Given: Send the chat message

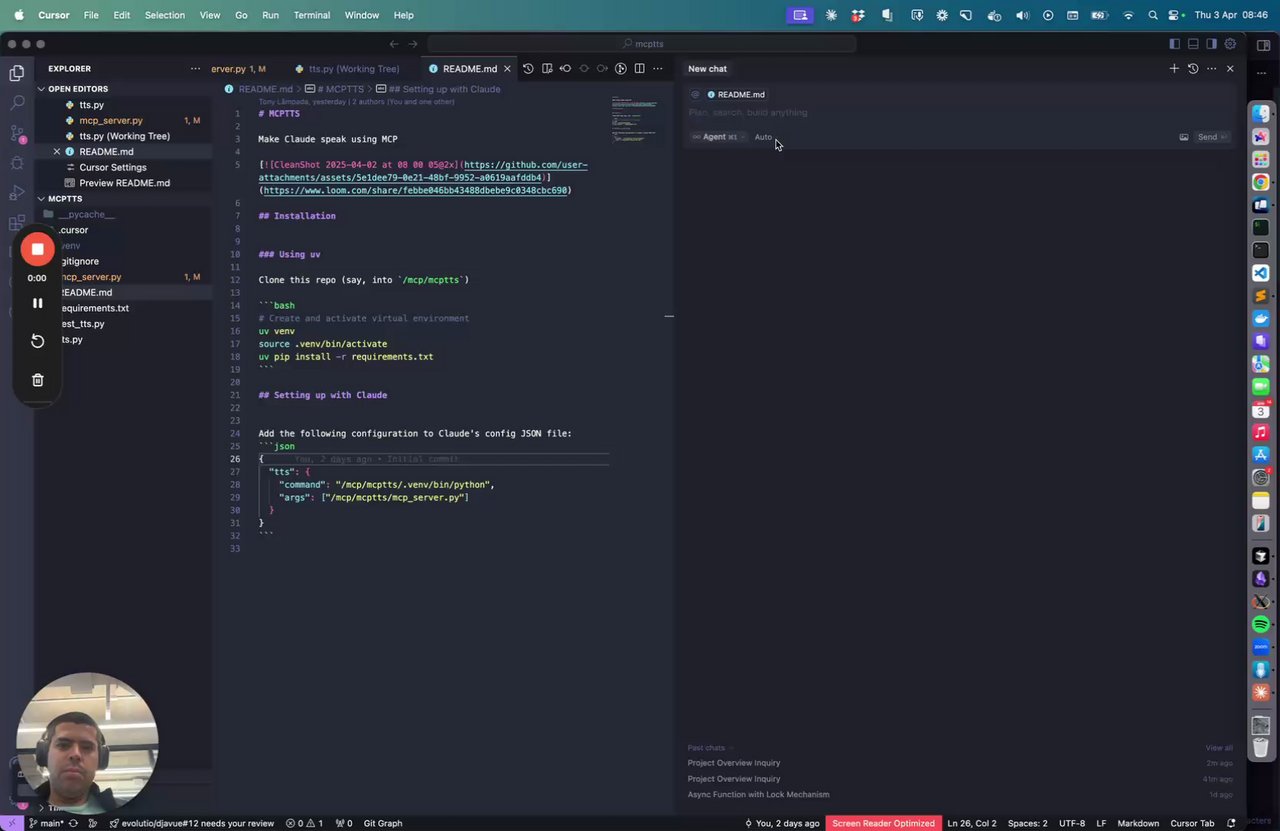Looking at the screenshot, I should click(1212, 137).
